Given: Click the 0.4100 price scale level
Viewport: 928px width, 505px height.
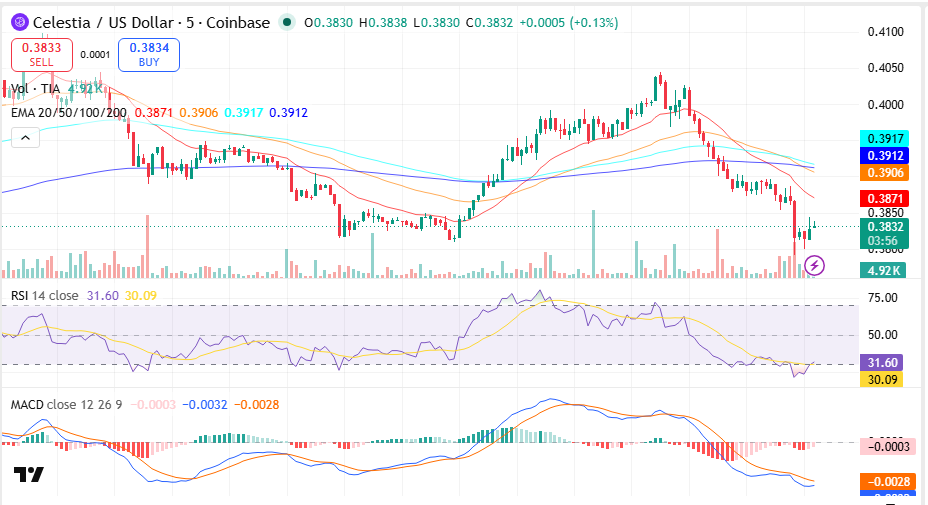Looking at the screenshot, I should 885,32.
